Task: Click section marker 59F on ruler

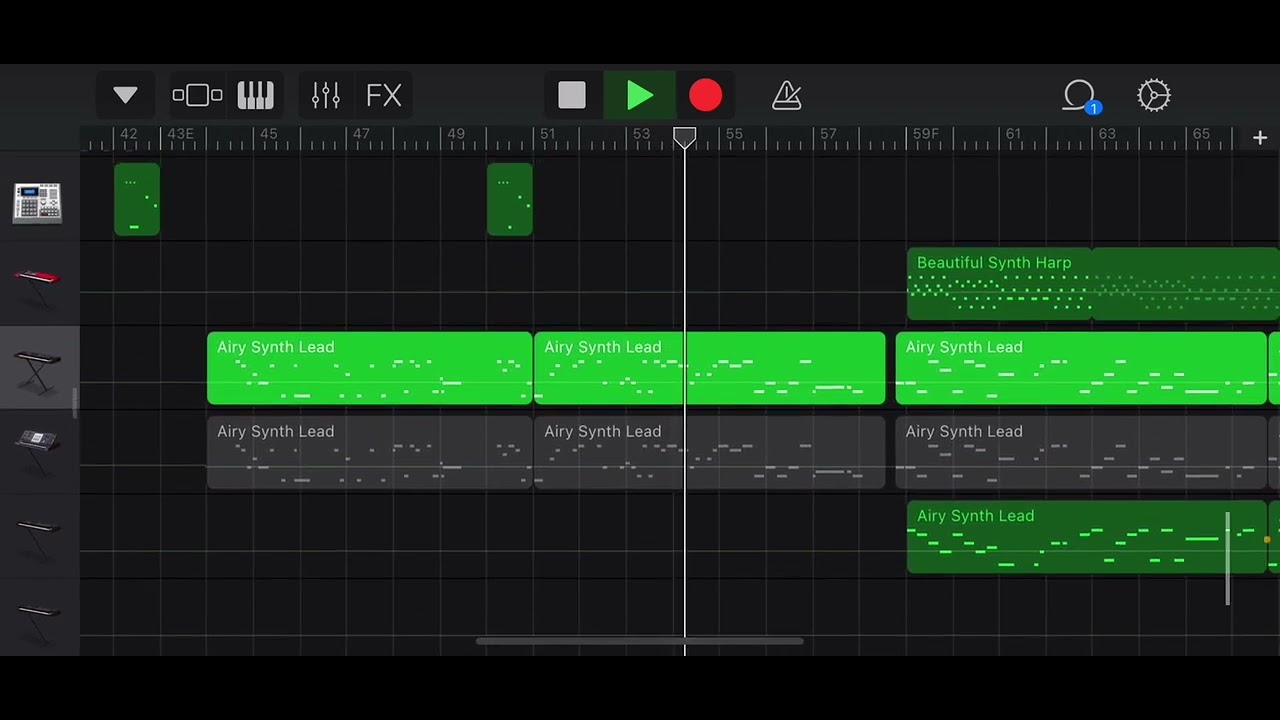Action: pos(926,134)
